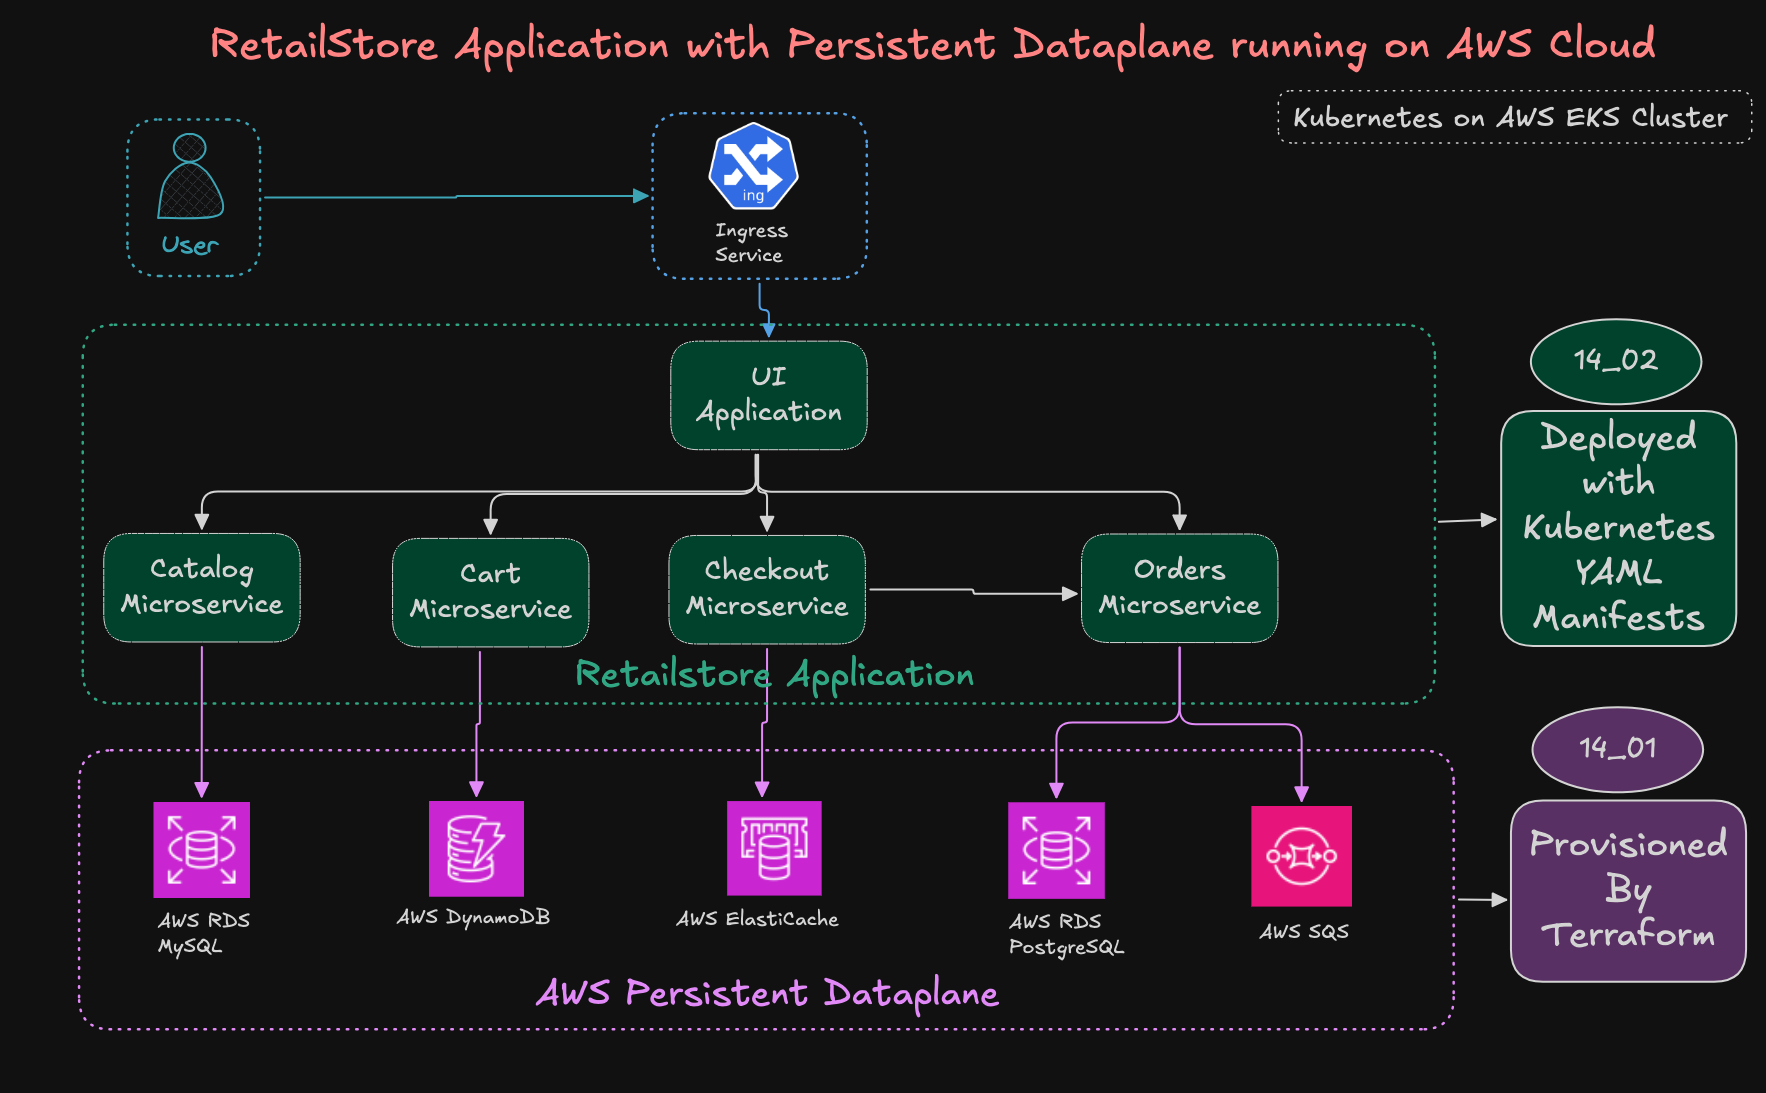Select the Catalog Microservice node
The image size is (1766, 1093).
click(x=201, y=589)
